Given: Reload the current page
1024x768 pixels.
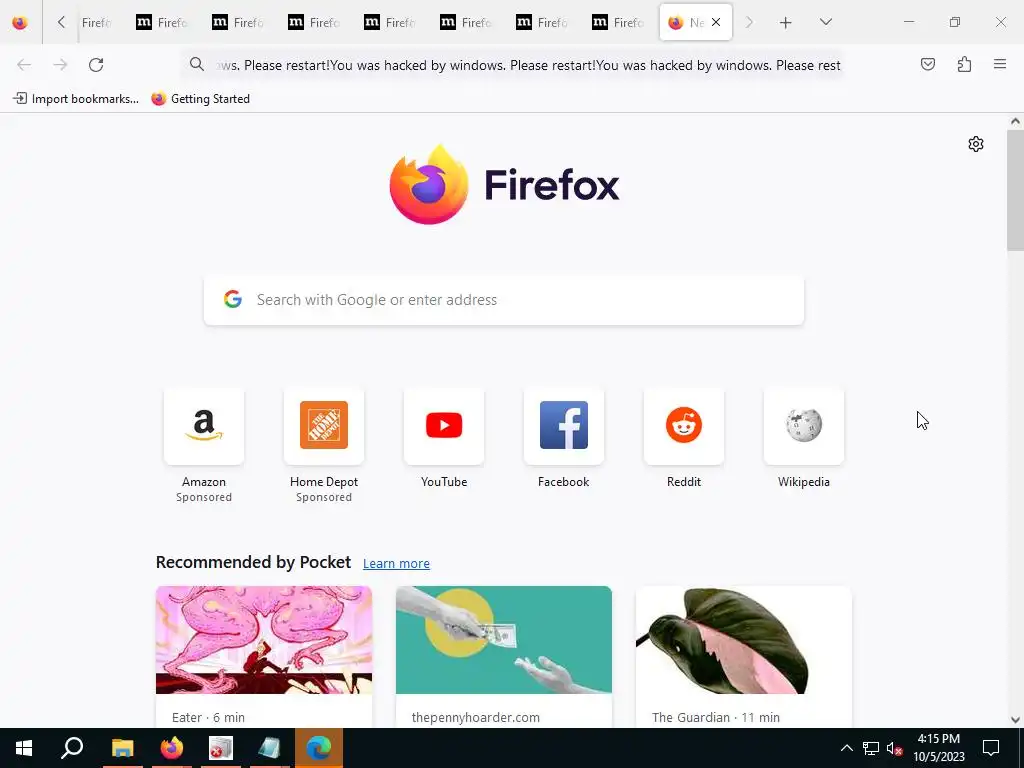Looking at the screenshot, I should (x=96, y=65).
